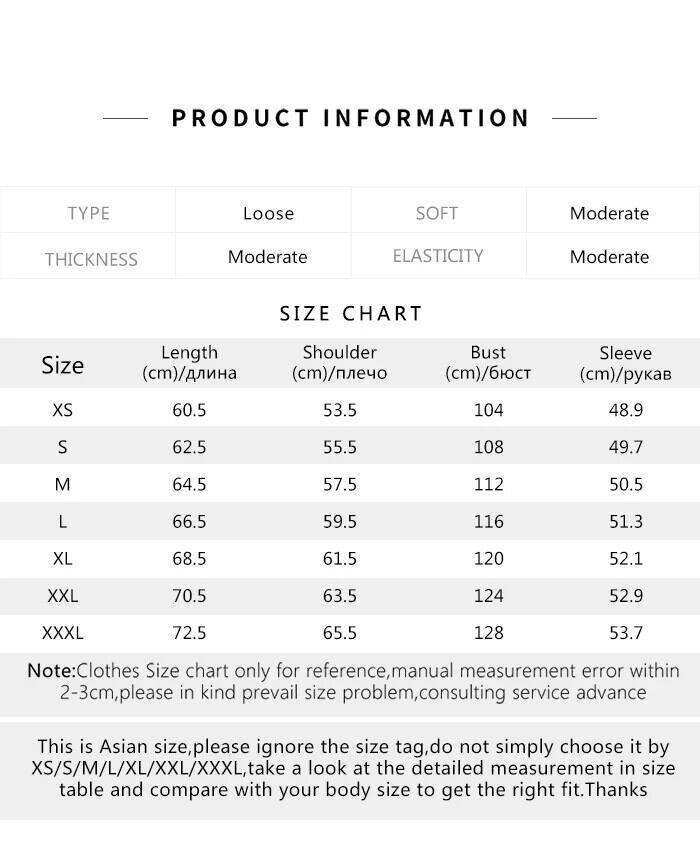Image resolution: width=700 pixels, height=845 pixels.
Task: Click the ELASTICITY label cell
Action: [x=438, y=256]
